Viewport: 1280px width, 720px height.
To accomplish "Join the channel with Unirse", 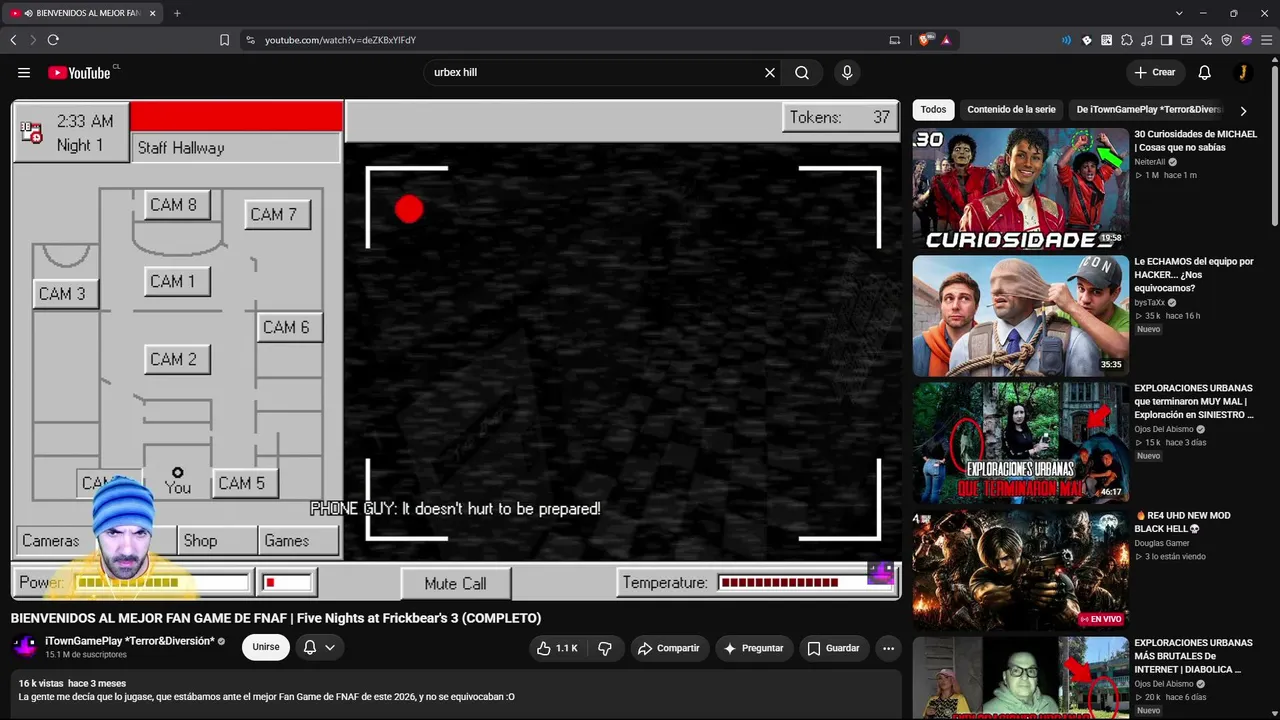I will click(266, 647).
